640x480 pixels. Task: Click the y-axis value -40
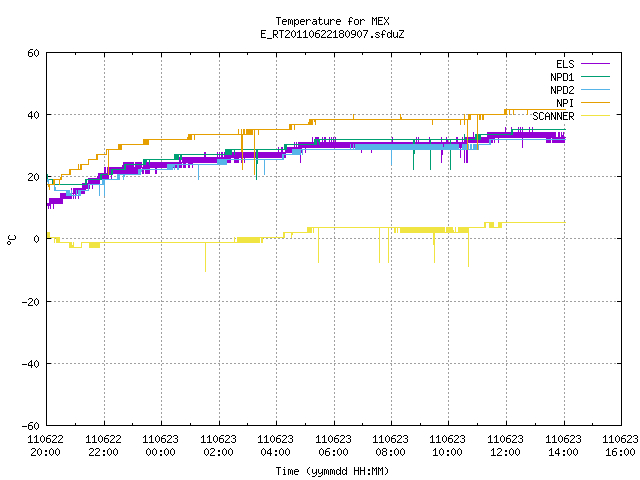[31, 364]
